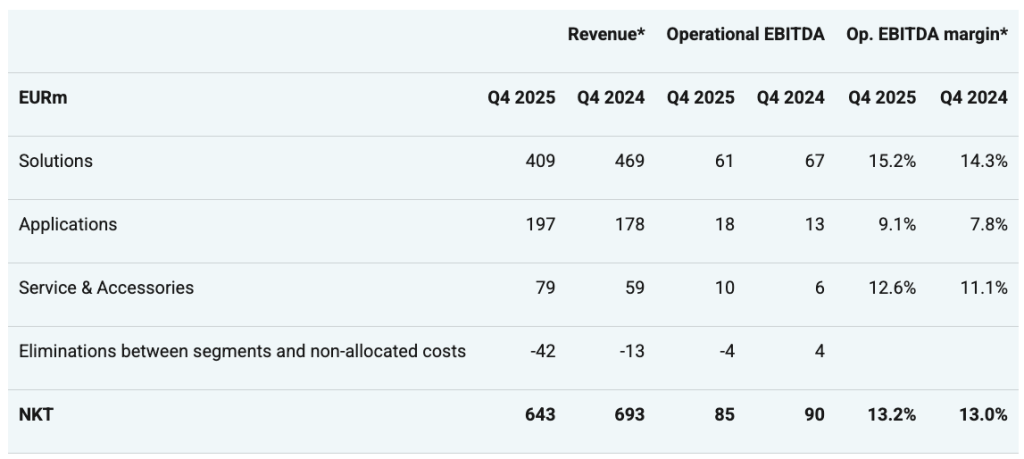
Task: Select Applications Q4 2025 margin 9.1%
Action: (896, 224)
